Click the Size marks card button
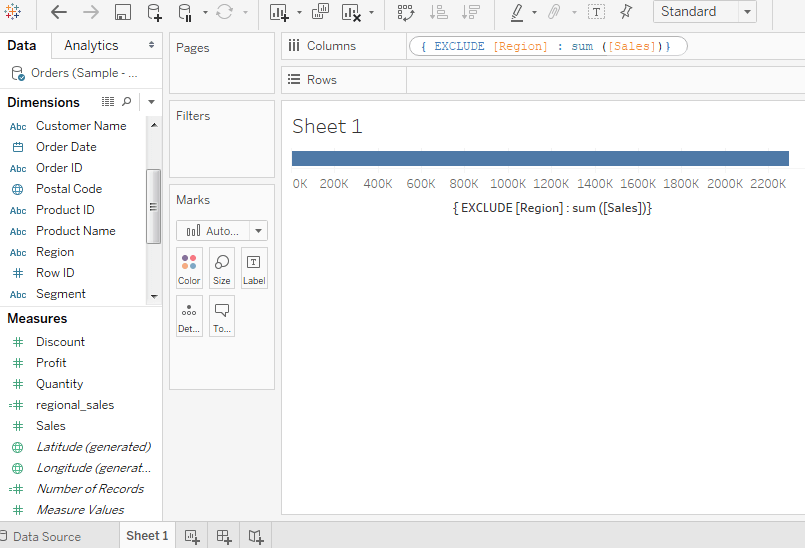This screenshot has width=805, height=548. 222,268
